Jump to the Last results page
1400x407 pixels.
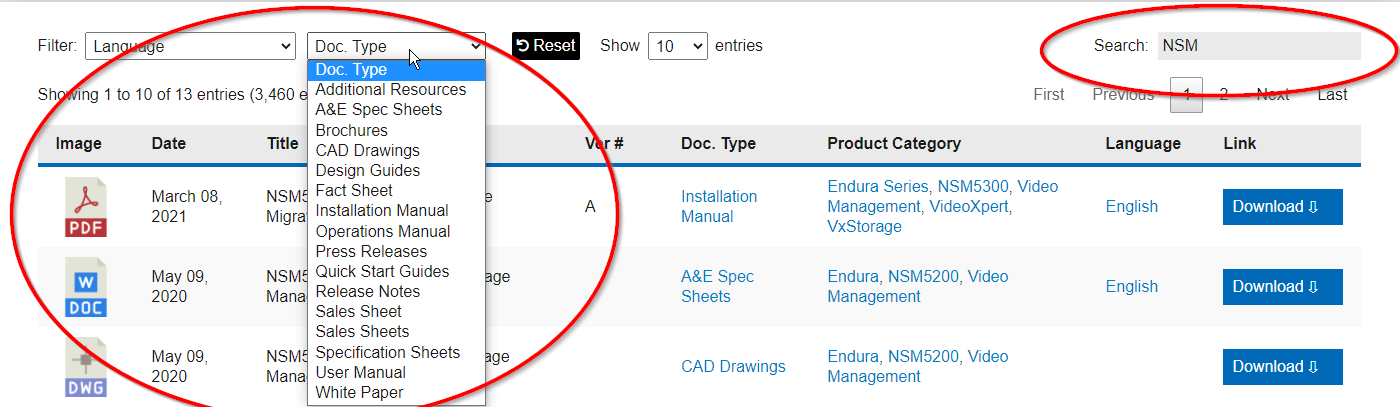(x=1332, y=95)
